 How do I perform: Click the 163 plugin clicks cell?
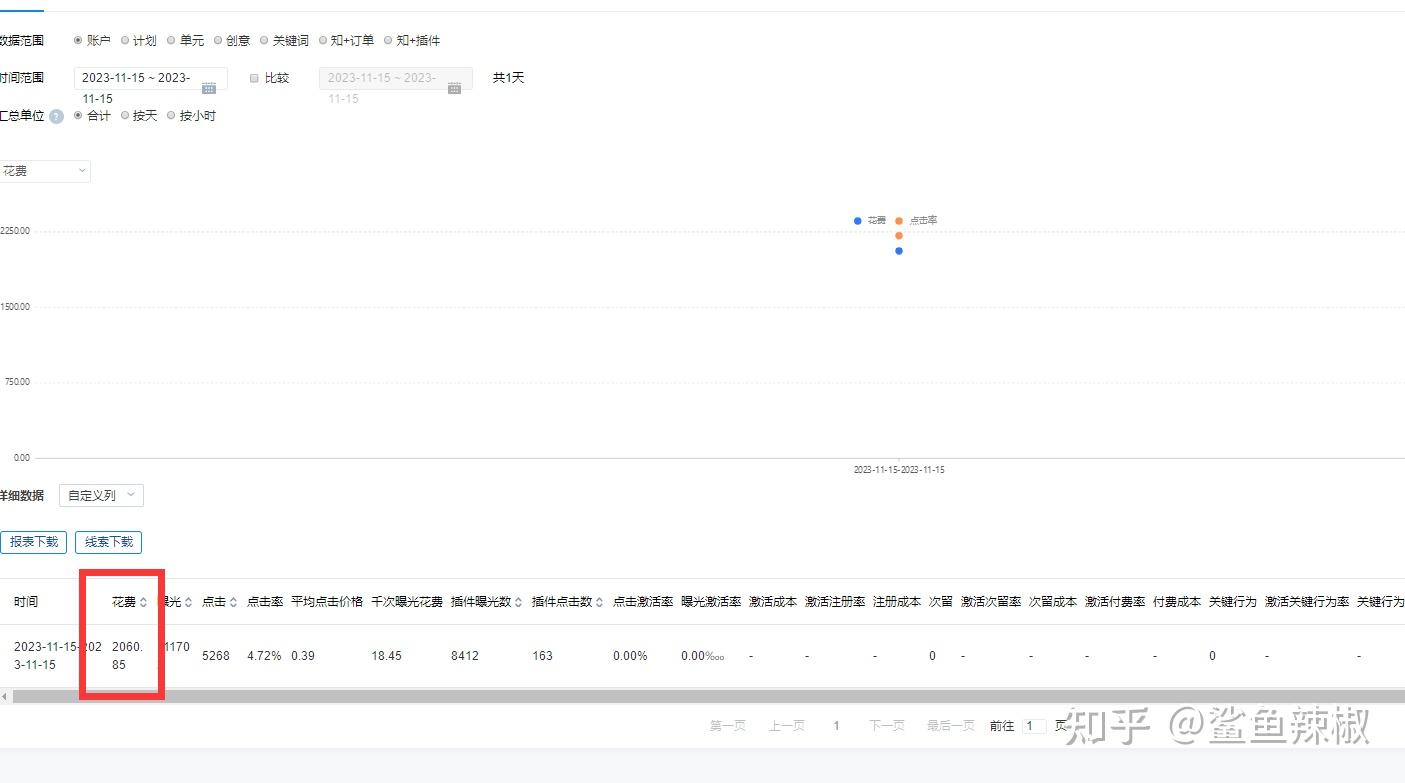(542, 656)
